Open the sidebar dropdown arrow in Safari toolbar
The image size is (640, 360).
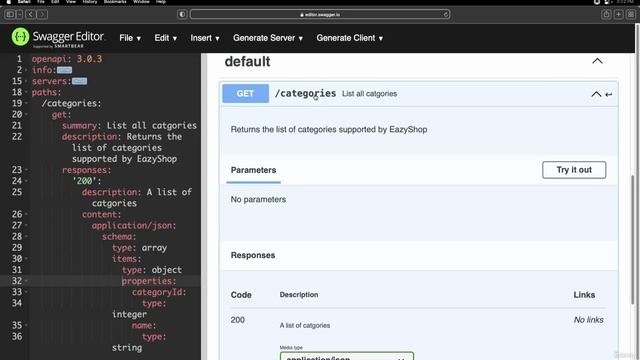coord(19,14)
